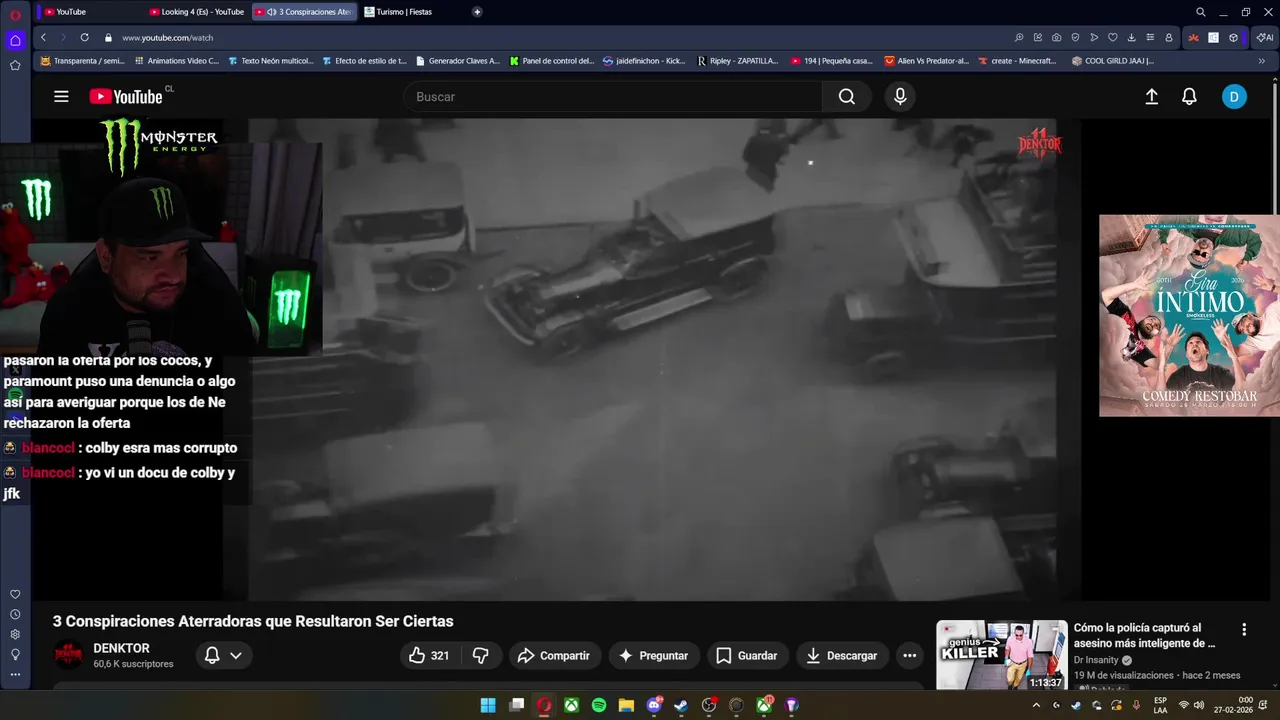Open options menu for the recommended video
Screen dimensions: 1280x720
pos(1244,629)
